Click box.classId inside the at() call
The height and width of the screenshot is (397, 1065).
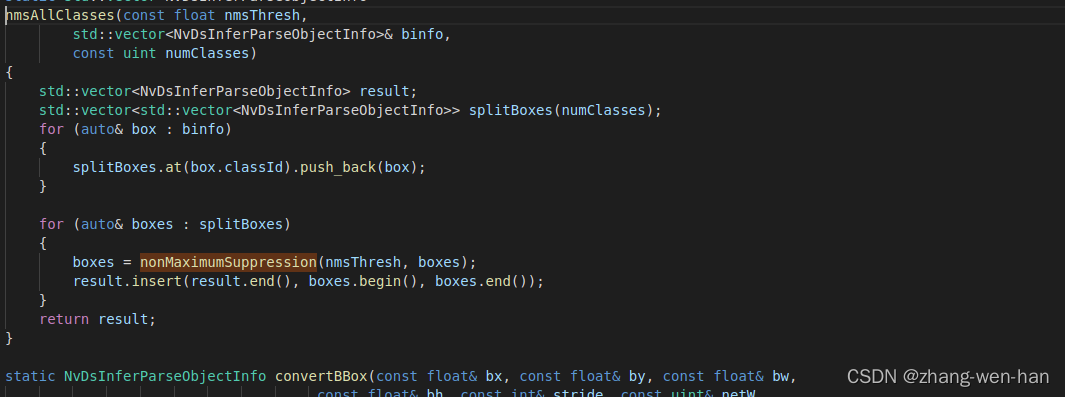coord(236,167)
